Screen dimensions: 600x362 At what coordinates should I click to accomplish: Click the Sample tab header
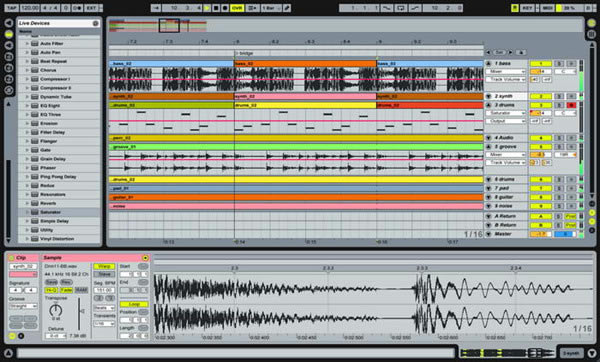point(95,258)
